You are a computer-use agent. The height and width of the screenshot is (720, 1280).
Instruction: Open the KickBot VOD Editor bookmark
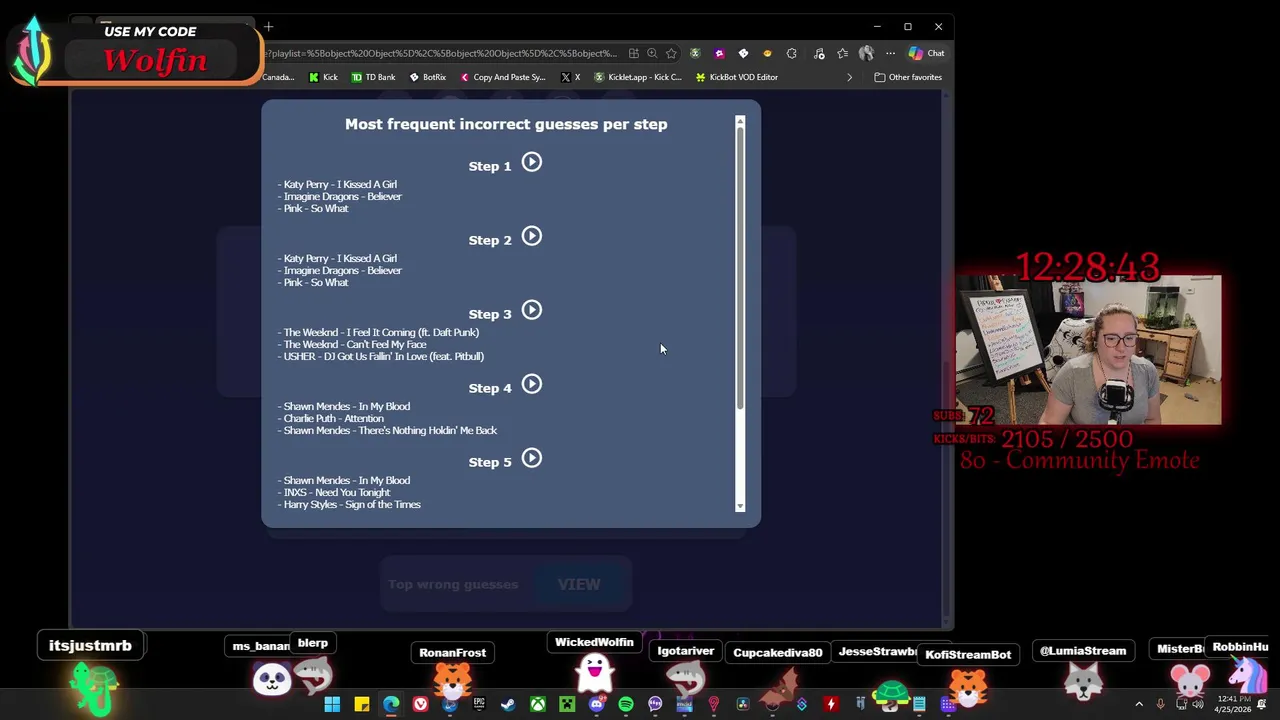[737, 77]
